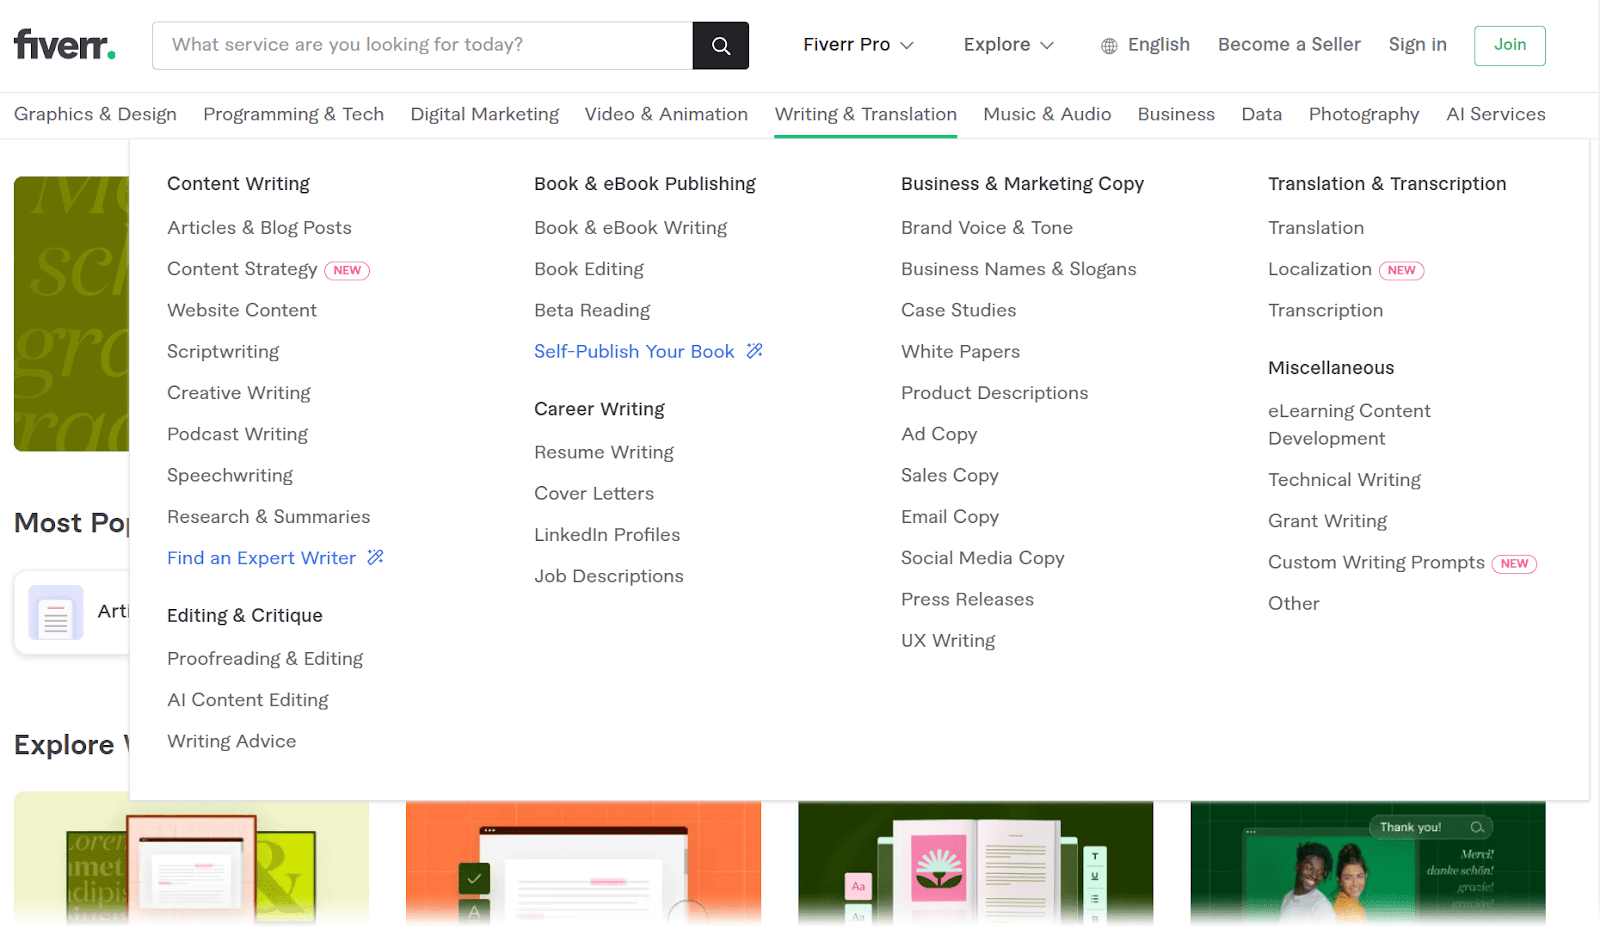This screenshot has width=1600, height=929.
Task: Click the article document icon in Most Popular card
Action: point(55,612)
